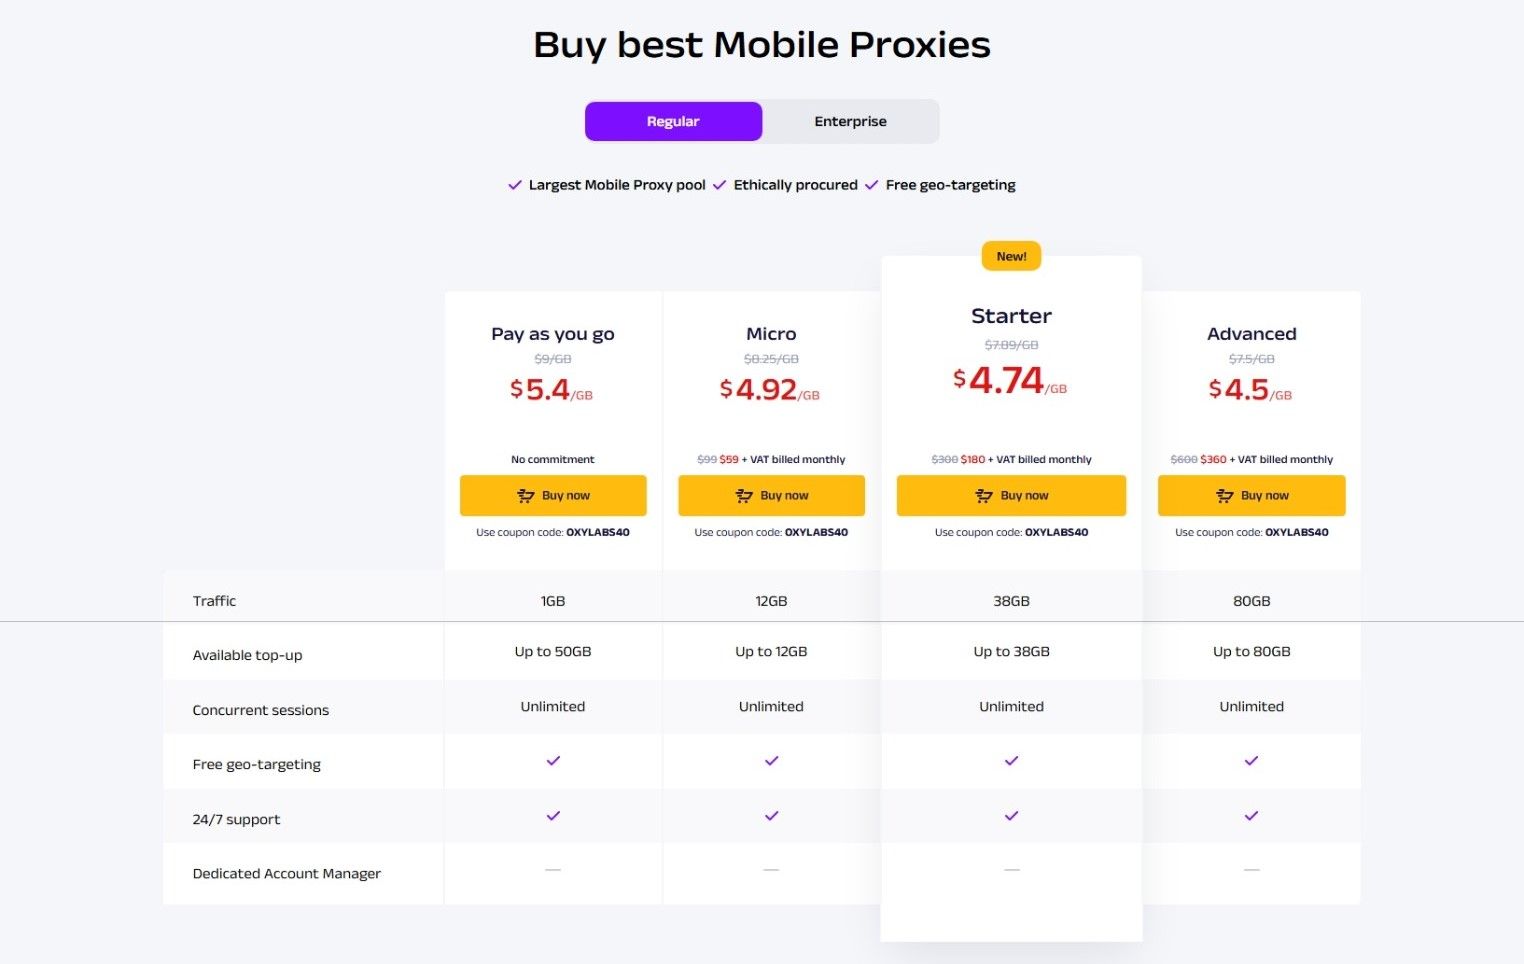1524x964 pixels.
Task: Select the Pay as you go plan title
Action: 552,333
